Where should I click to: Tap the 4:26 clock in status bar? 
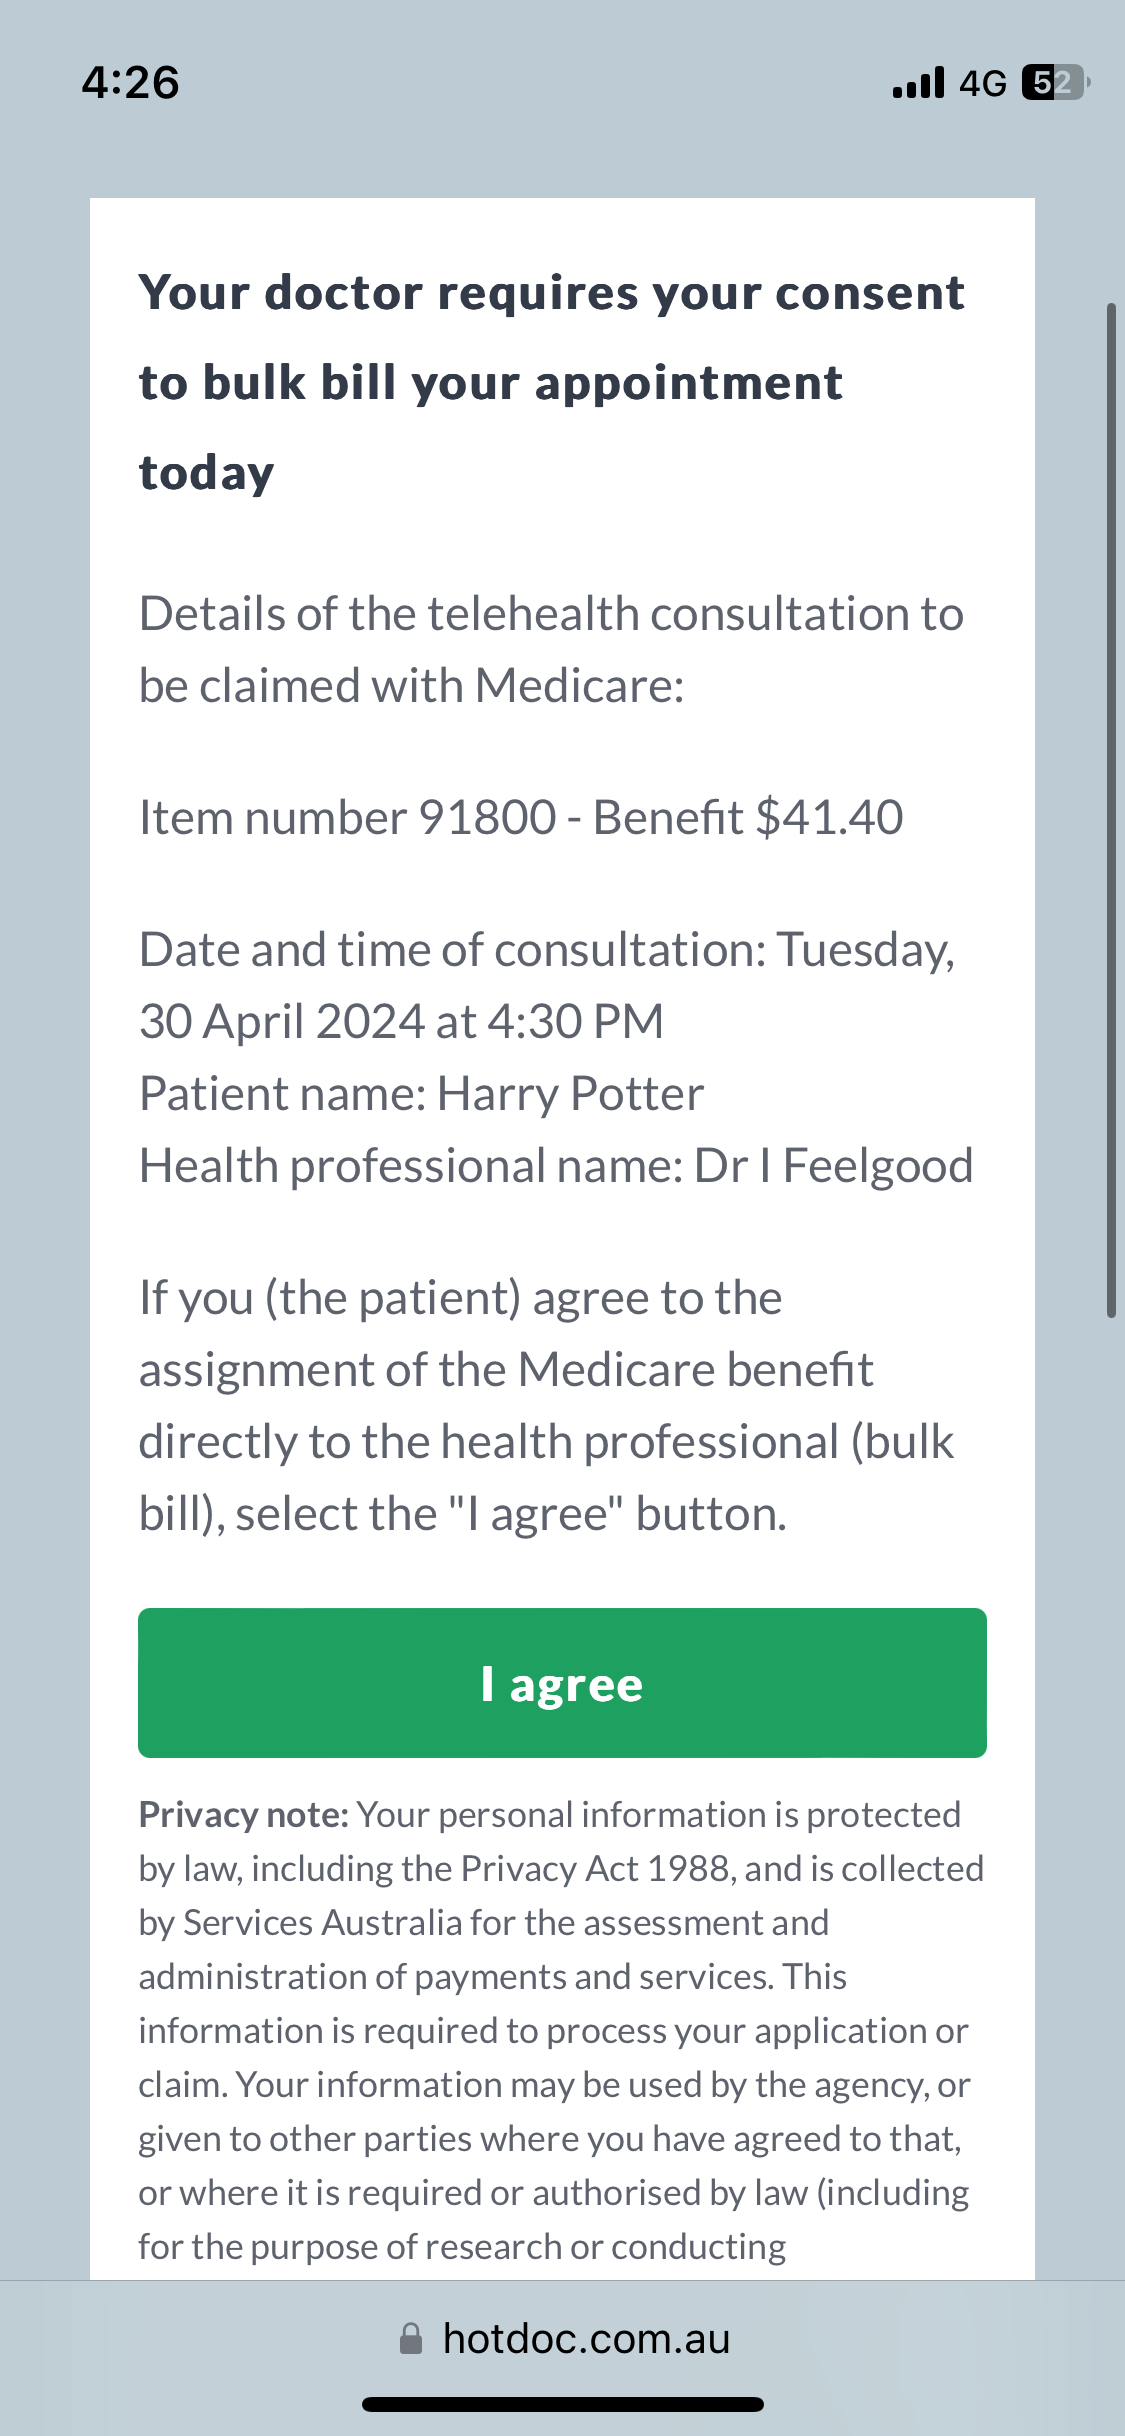click(131, 82)
